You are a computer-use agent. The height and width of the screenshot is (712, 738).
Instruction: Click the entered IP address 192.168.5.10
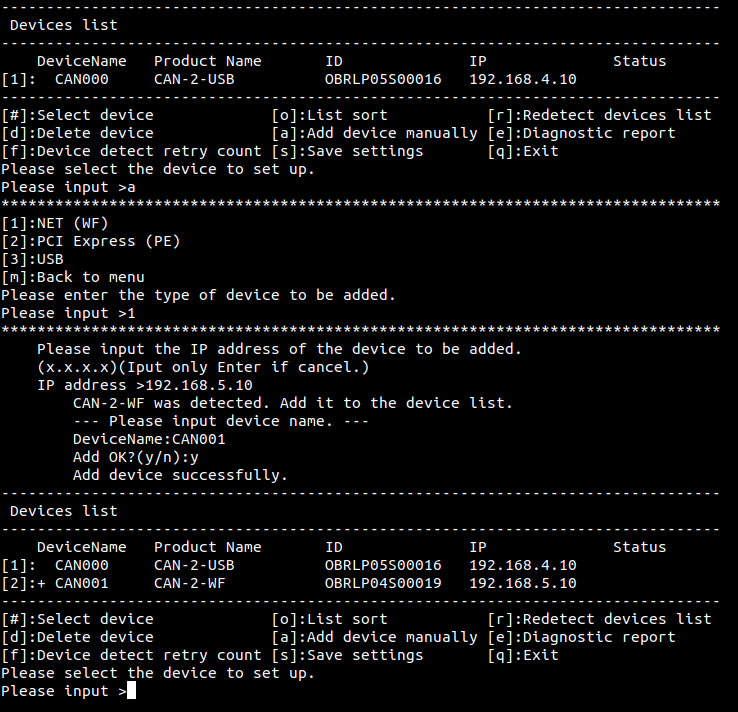[199, 385]
